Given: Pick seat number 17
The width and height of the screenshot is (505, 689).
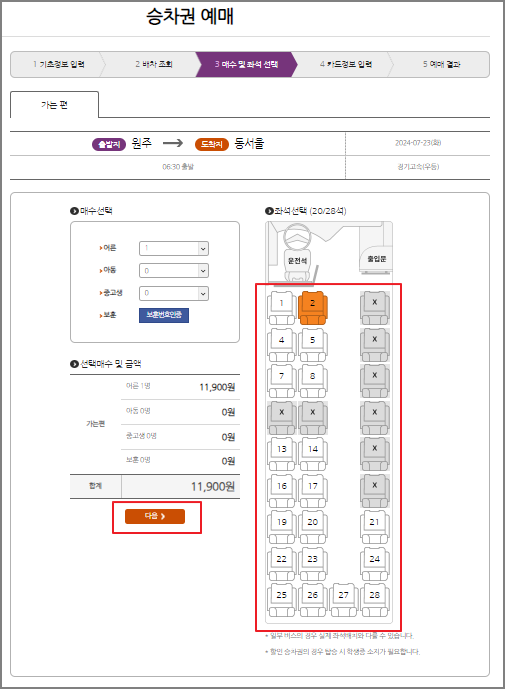Looking at the screenshot, I should [x=312, y=491].
